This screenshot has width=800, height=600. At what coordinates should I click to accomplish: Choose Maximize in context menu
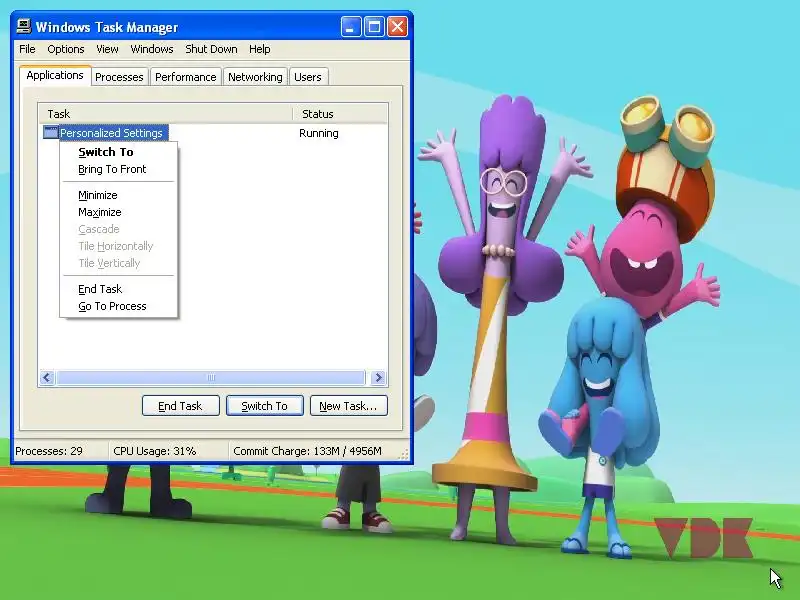point(119,212)
